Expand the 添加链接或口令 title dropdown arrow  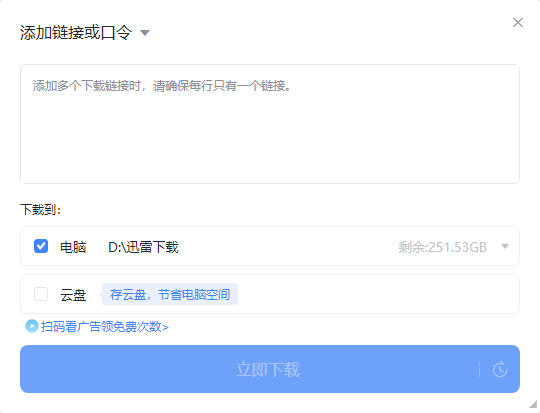coord(145,33)
